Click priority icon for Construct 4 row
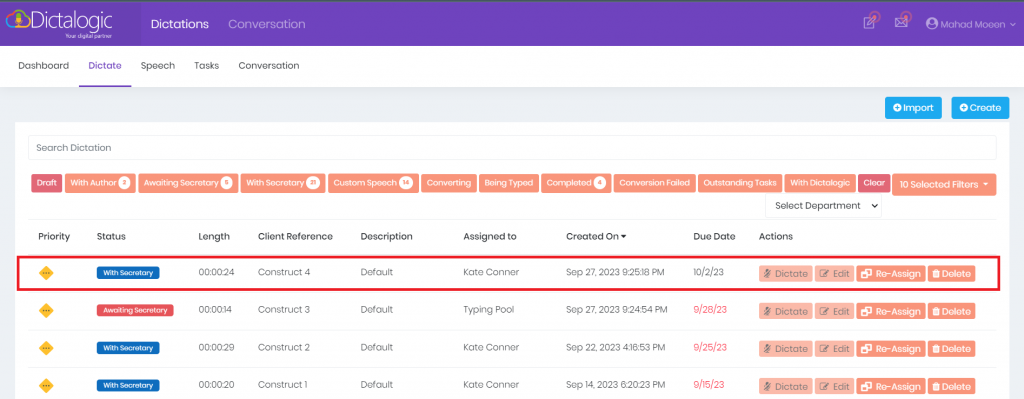The image size is (1024, 399). click(46, 273)
